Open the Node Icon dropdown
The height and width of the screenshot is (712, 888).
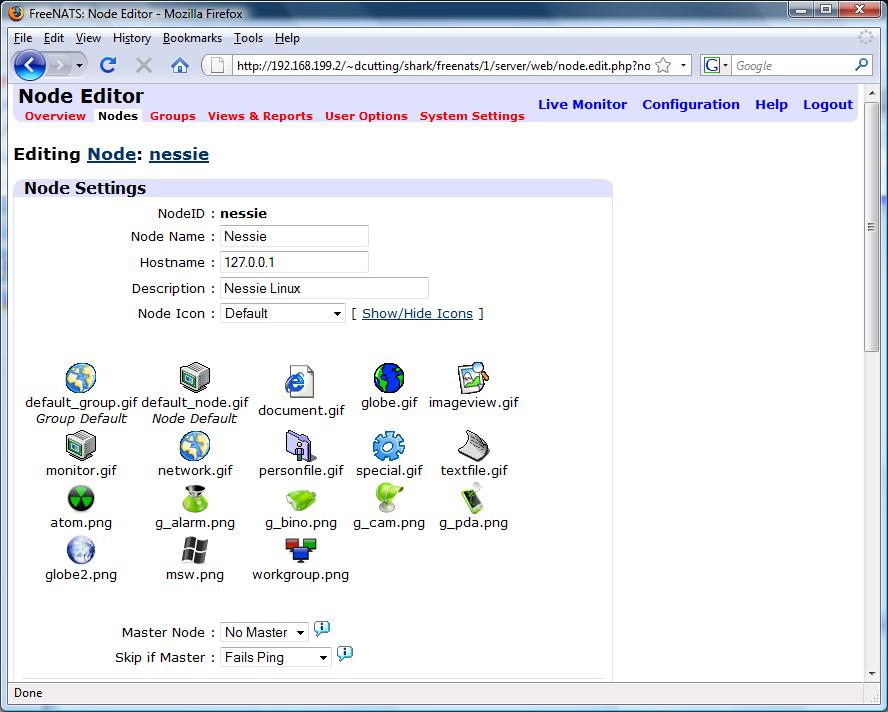coord(283,313)
